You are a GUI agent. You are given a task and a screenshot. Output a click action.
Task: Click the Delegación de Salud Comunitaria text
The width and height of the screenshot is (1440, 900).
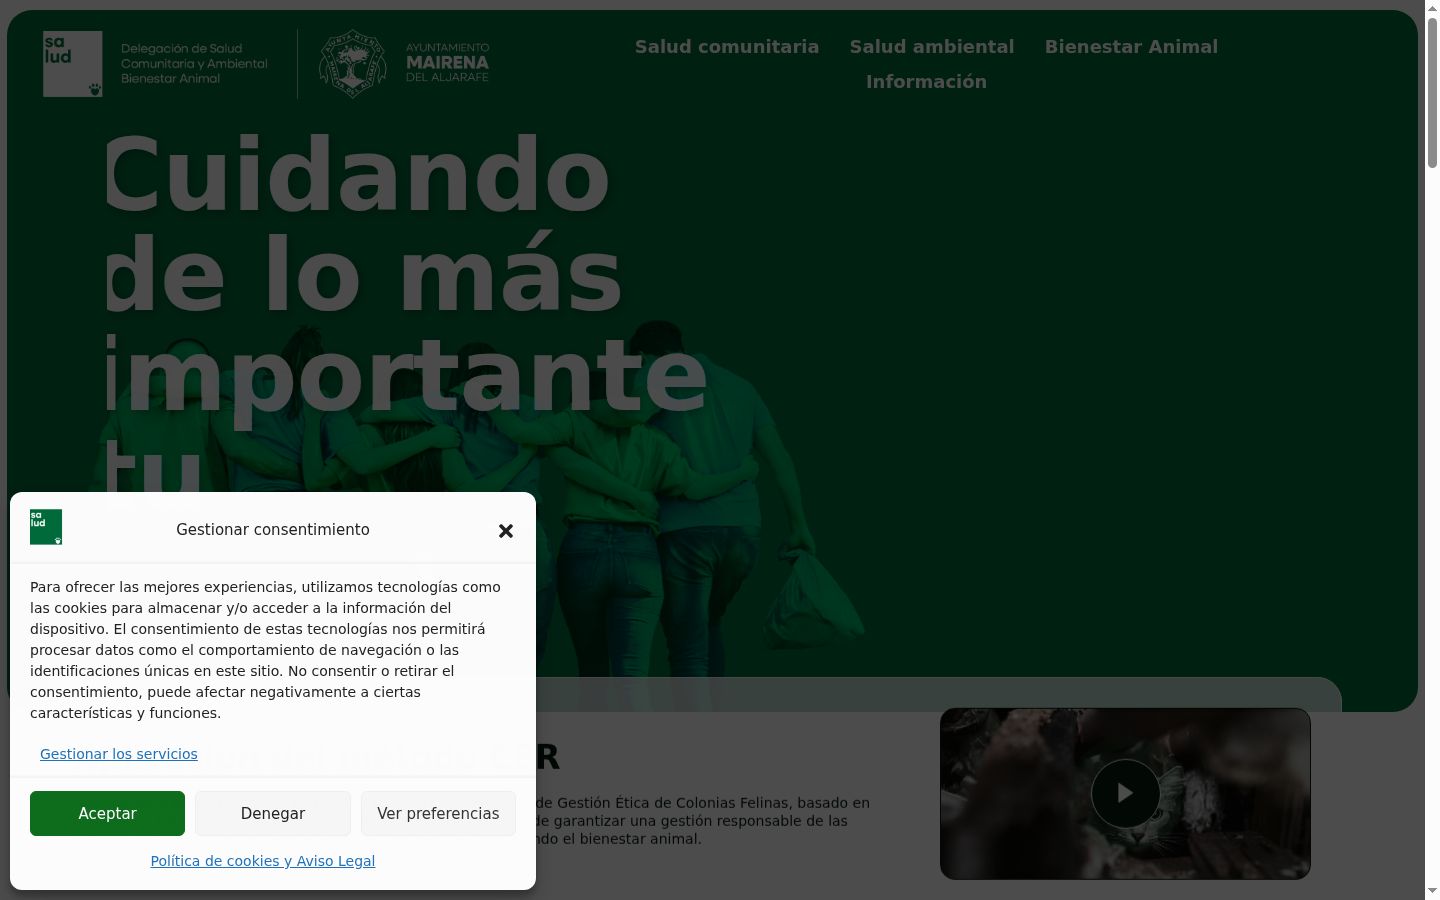click(194, 63)
